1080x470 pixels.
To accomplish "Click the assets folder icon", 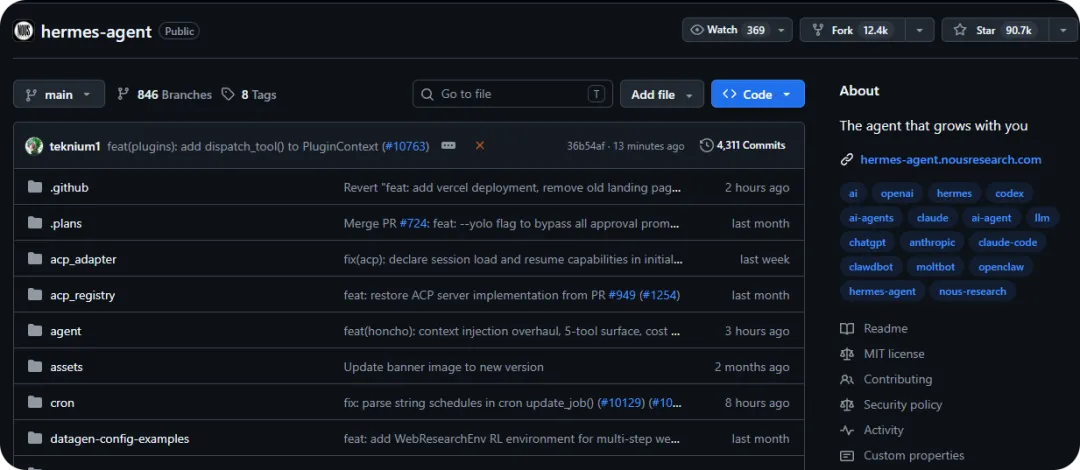I will pos(34,367).
